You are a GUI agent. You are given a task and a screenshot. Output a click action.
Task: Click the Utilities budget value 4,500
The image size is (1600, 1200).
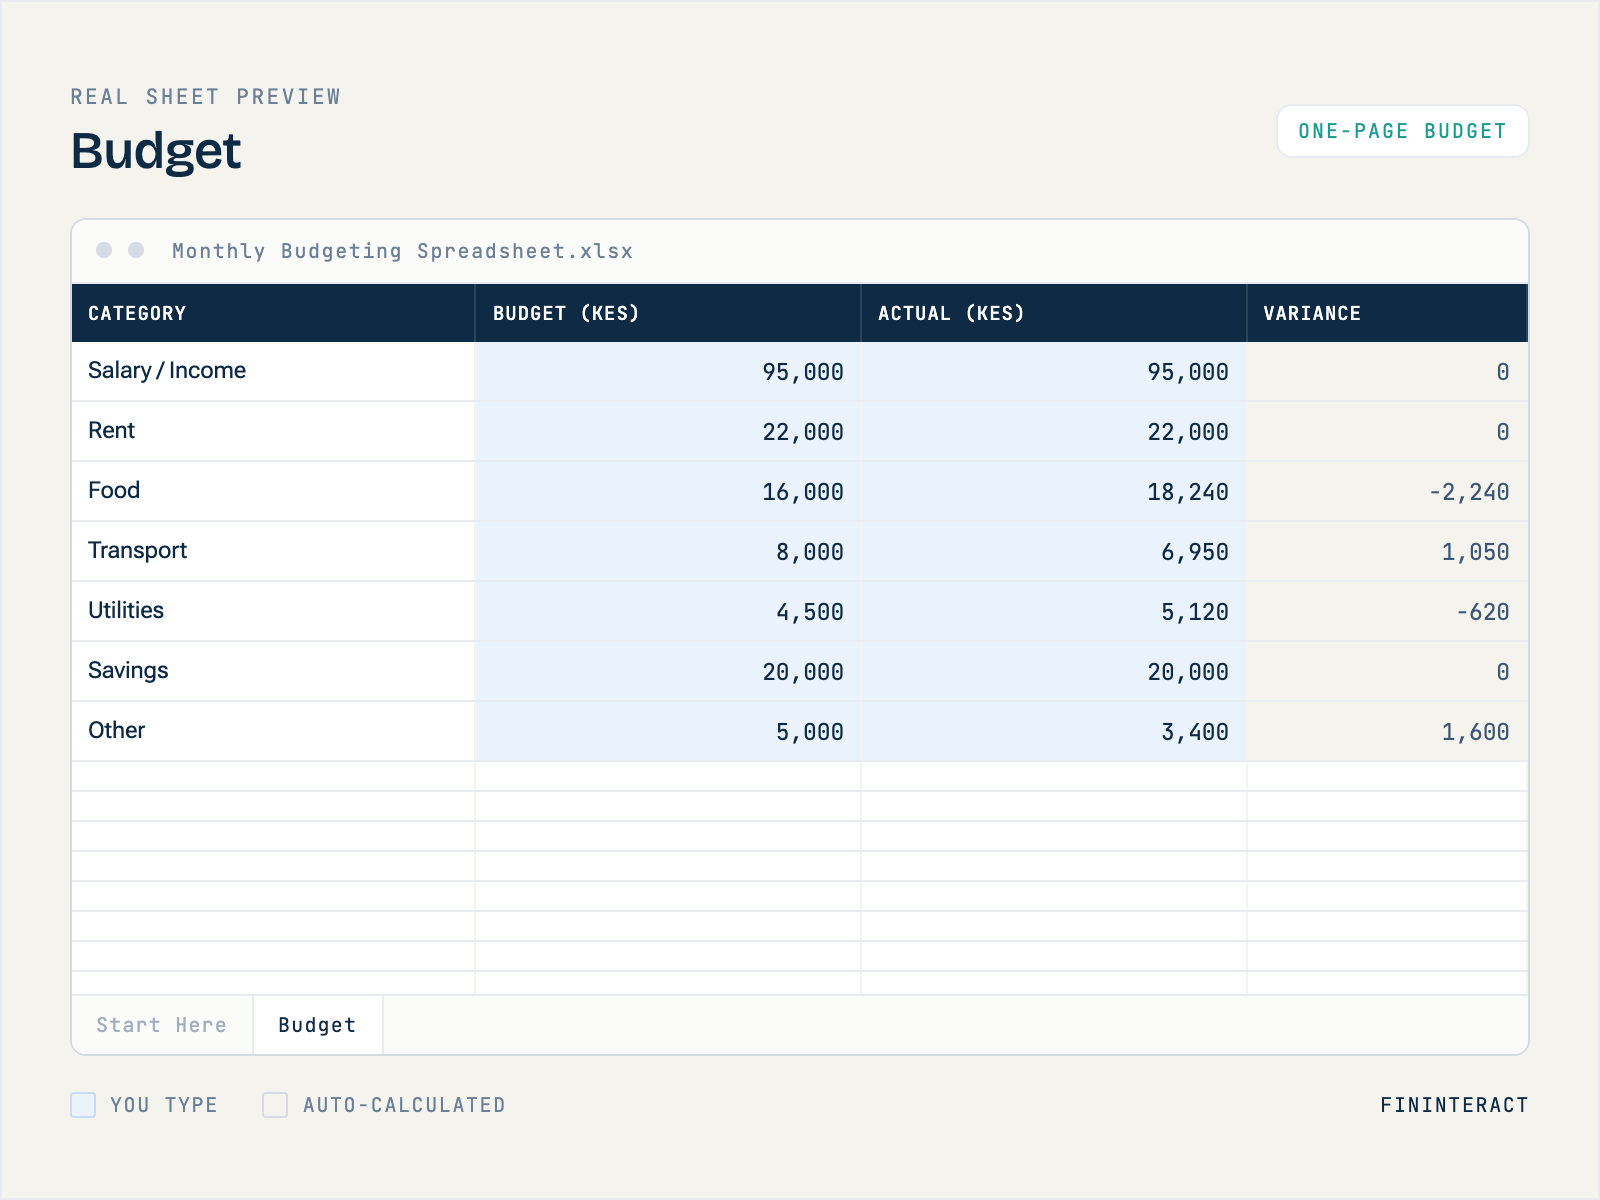pyautogui.click(x=810, y=612)
